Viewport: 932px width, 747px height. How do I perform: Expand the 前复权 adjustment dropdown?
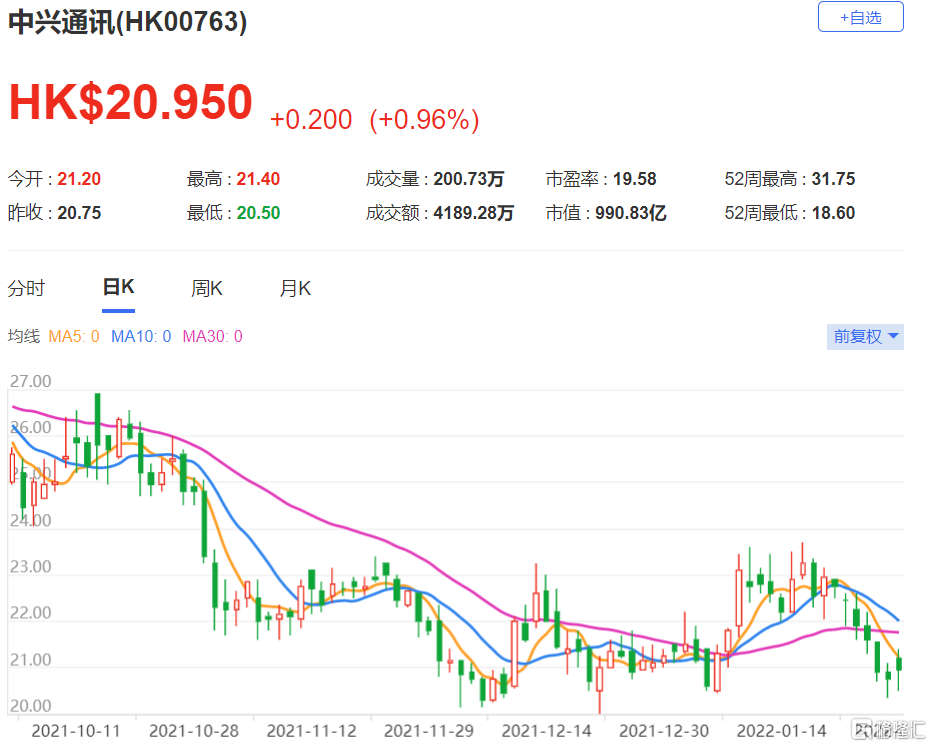click(x=865, y=337)
